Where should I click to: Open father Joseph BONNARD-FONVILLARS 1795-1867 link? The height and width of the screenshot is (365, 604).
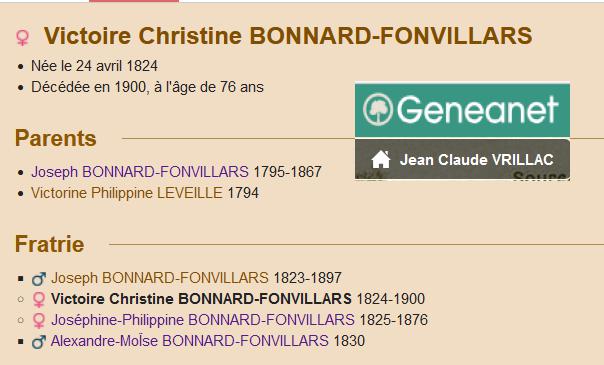(x=140, y=172)
